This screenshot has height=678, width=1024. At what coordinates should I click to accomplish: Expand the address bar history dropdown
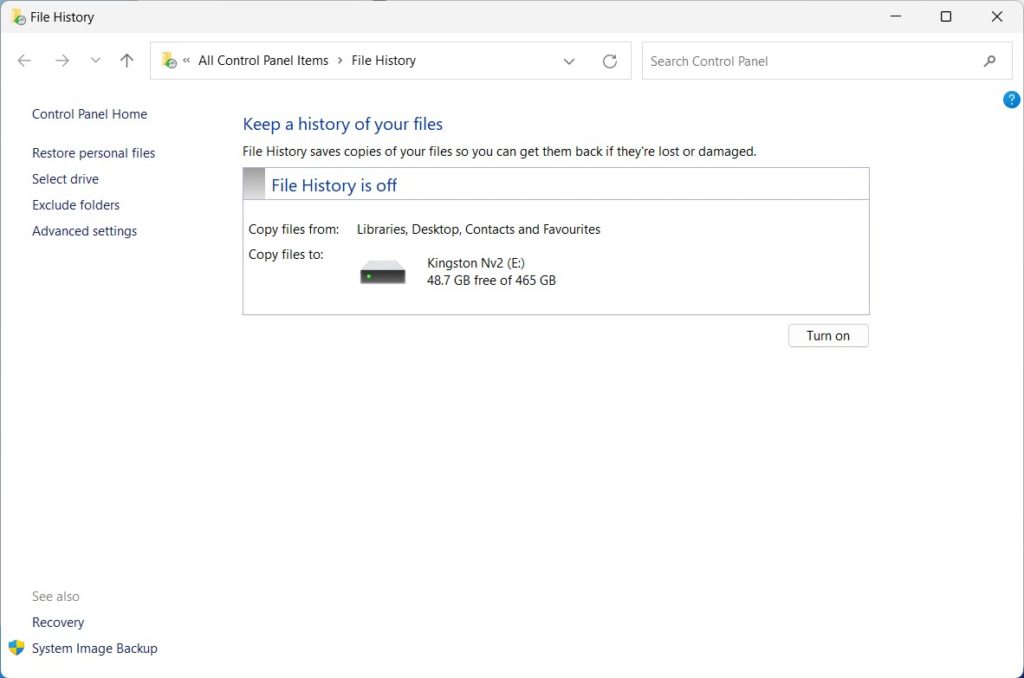click(x=569, y=61)
